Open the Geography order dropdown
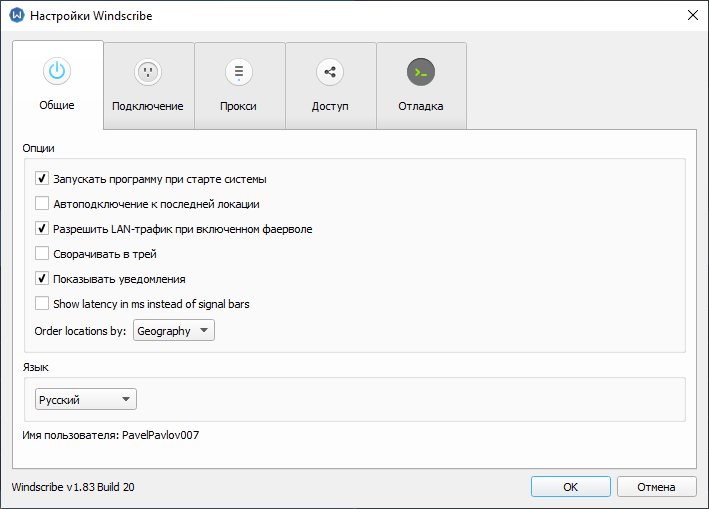The width and height of the screenshot is (709, 509). [174, 330]
